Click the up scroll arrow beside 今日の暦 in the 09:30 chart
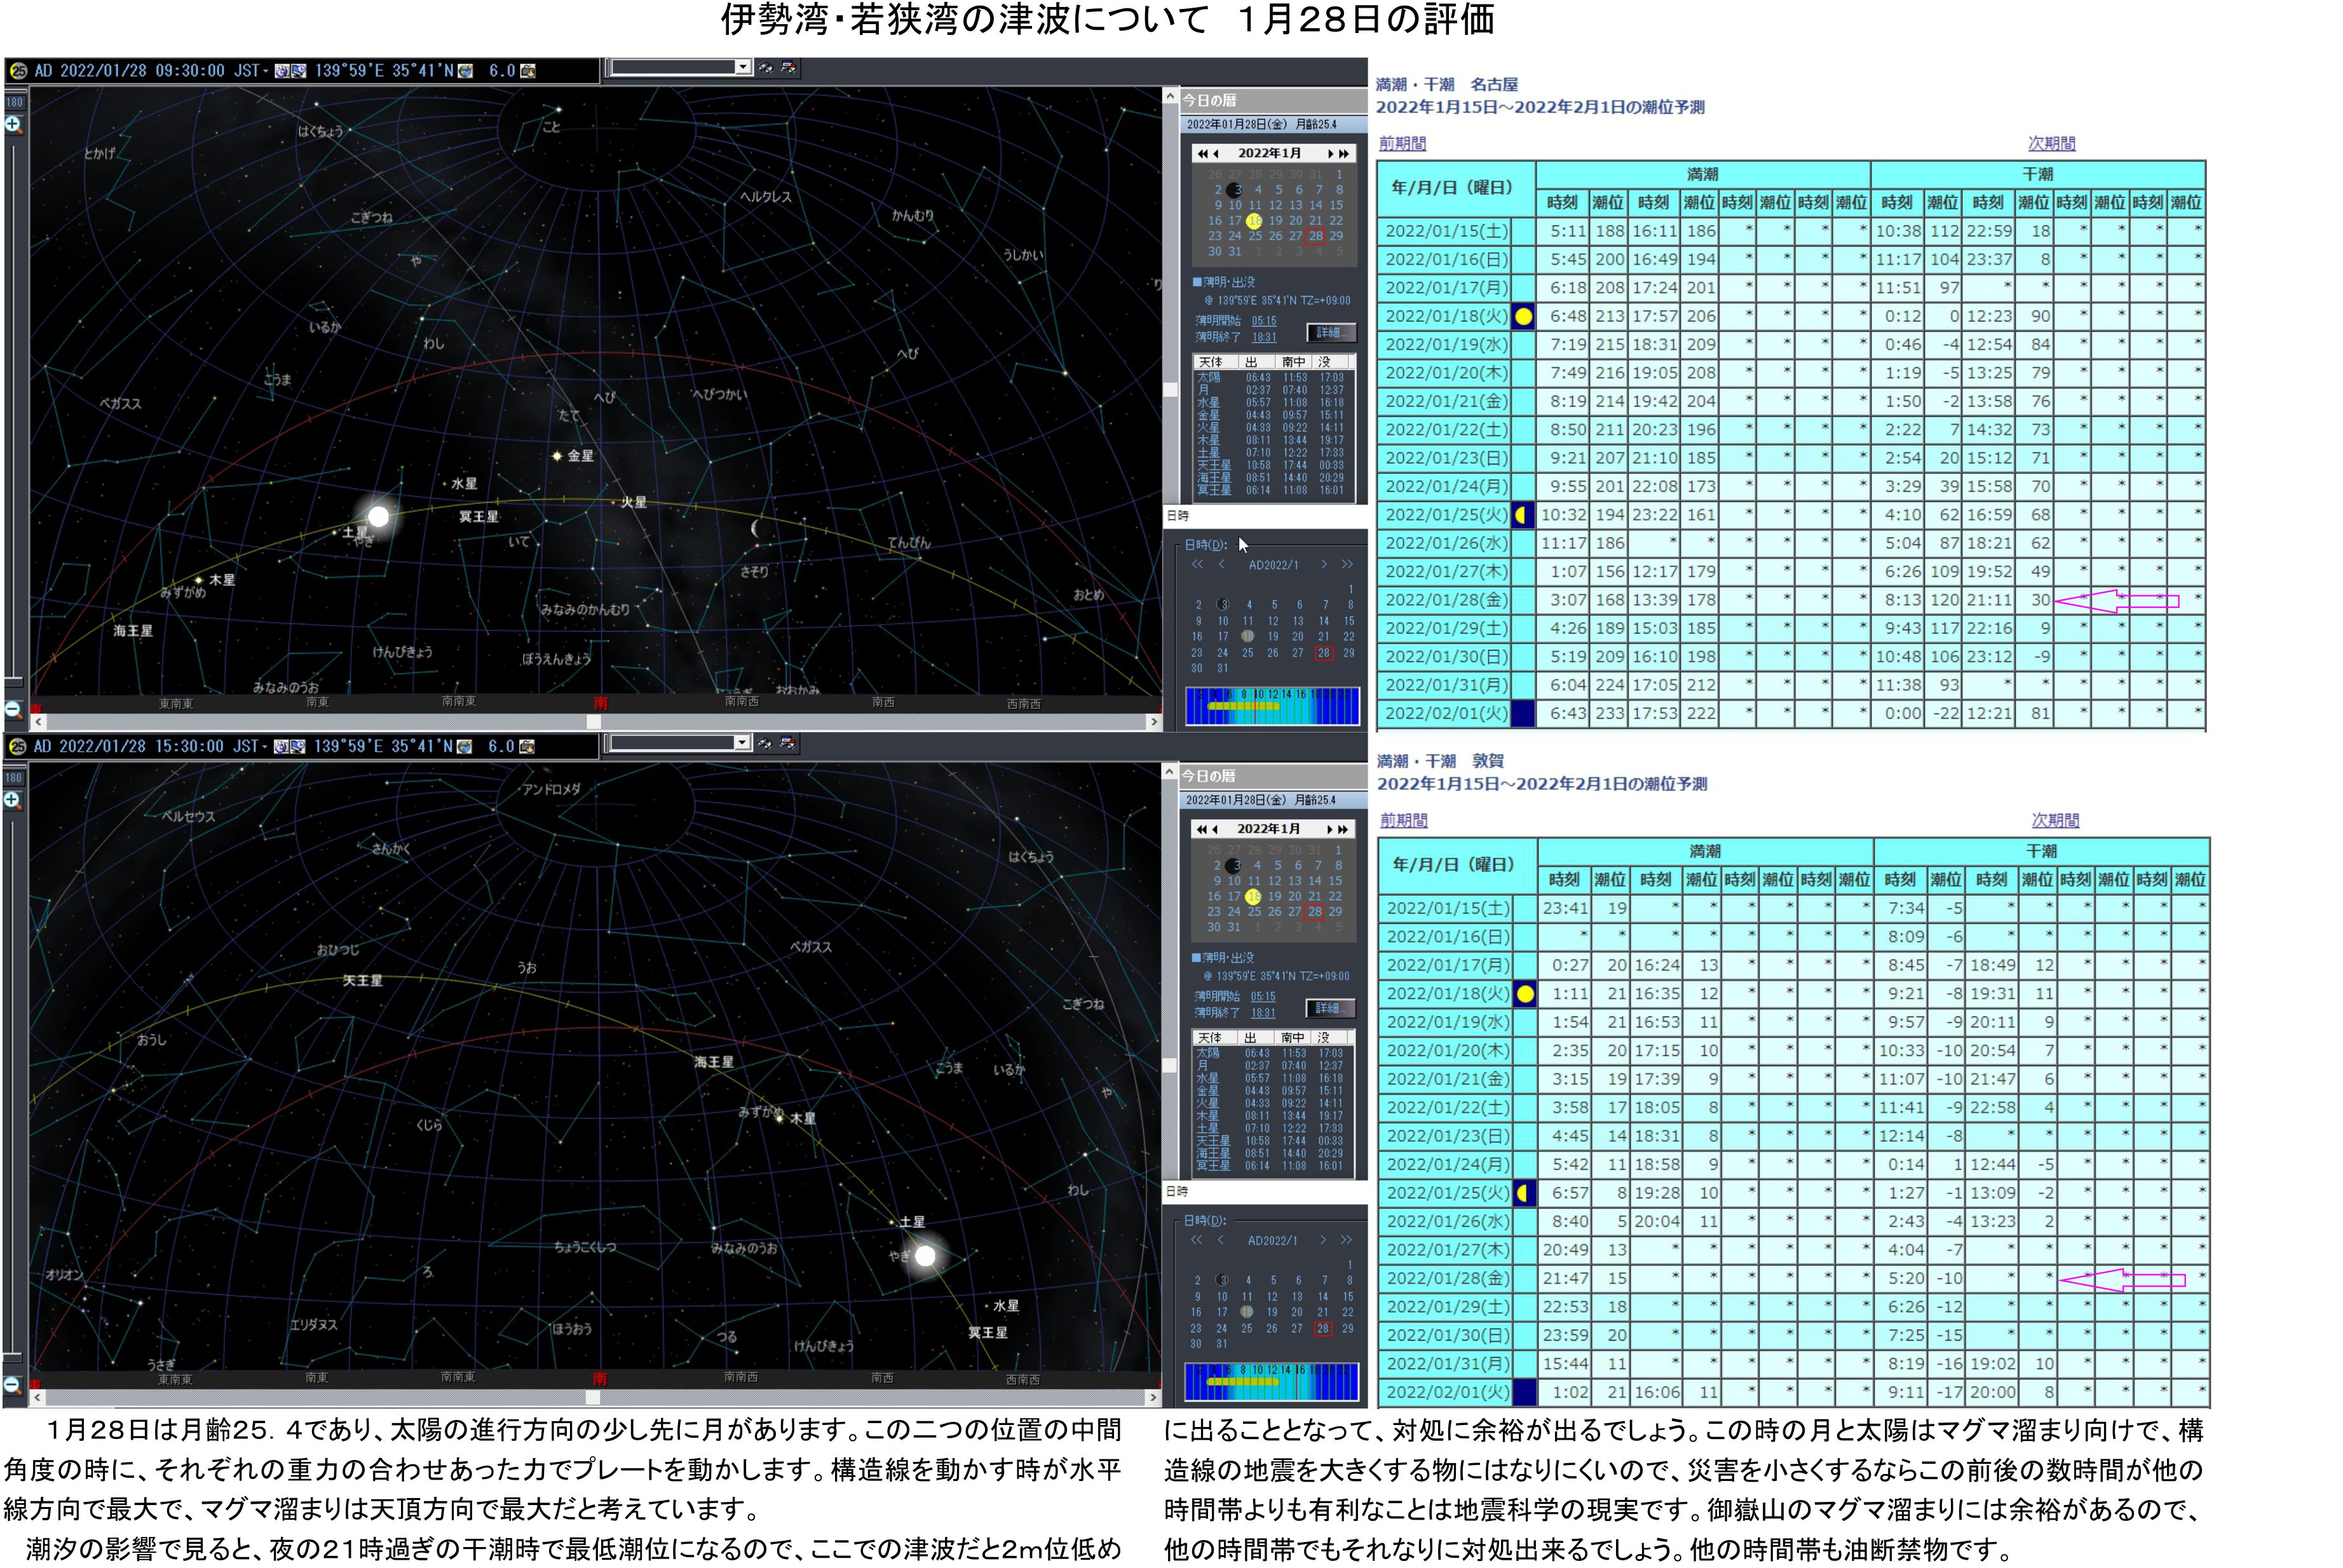 point(1170,97)
